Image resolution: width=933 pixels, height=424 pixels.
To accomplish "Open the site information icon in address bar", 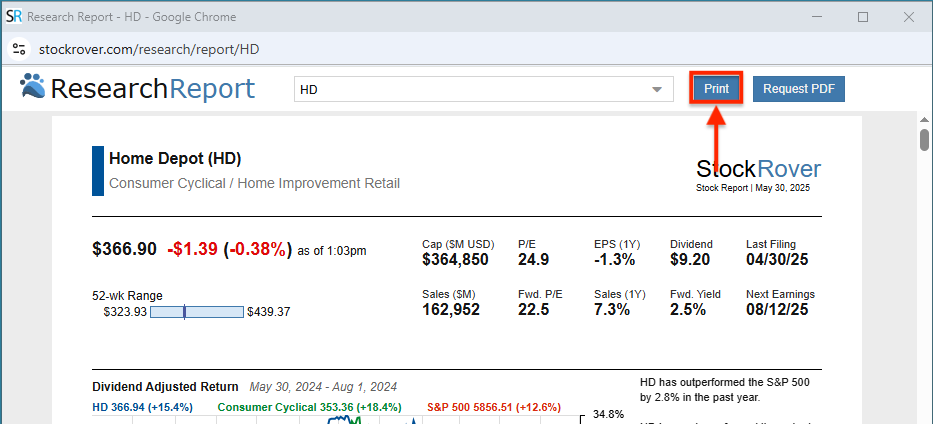I will (18, 49).
